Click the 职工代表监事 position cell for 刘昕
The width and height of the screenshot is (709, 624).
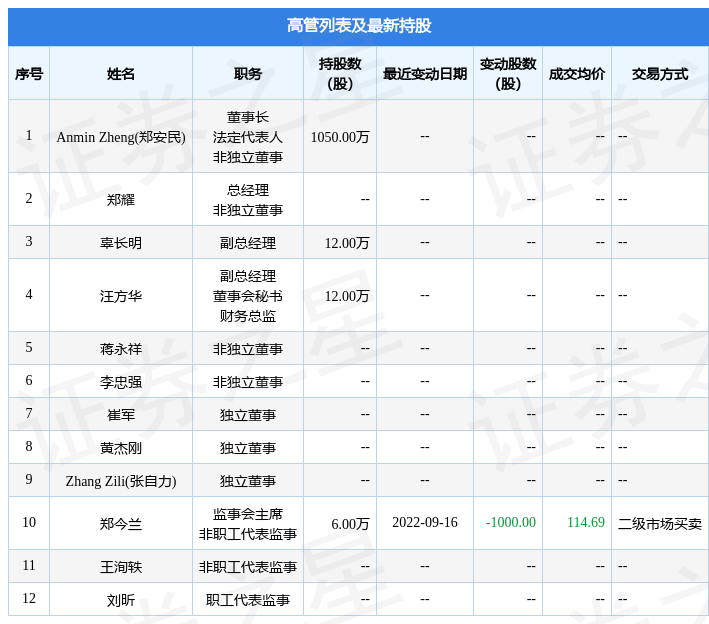click(248, 600)
